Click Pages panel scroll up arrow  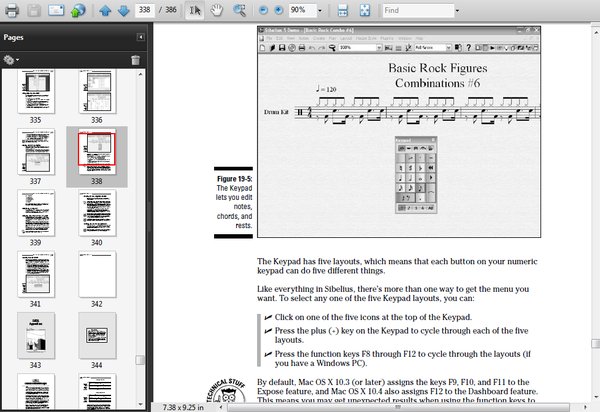pos(140,74)
